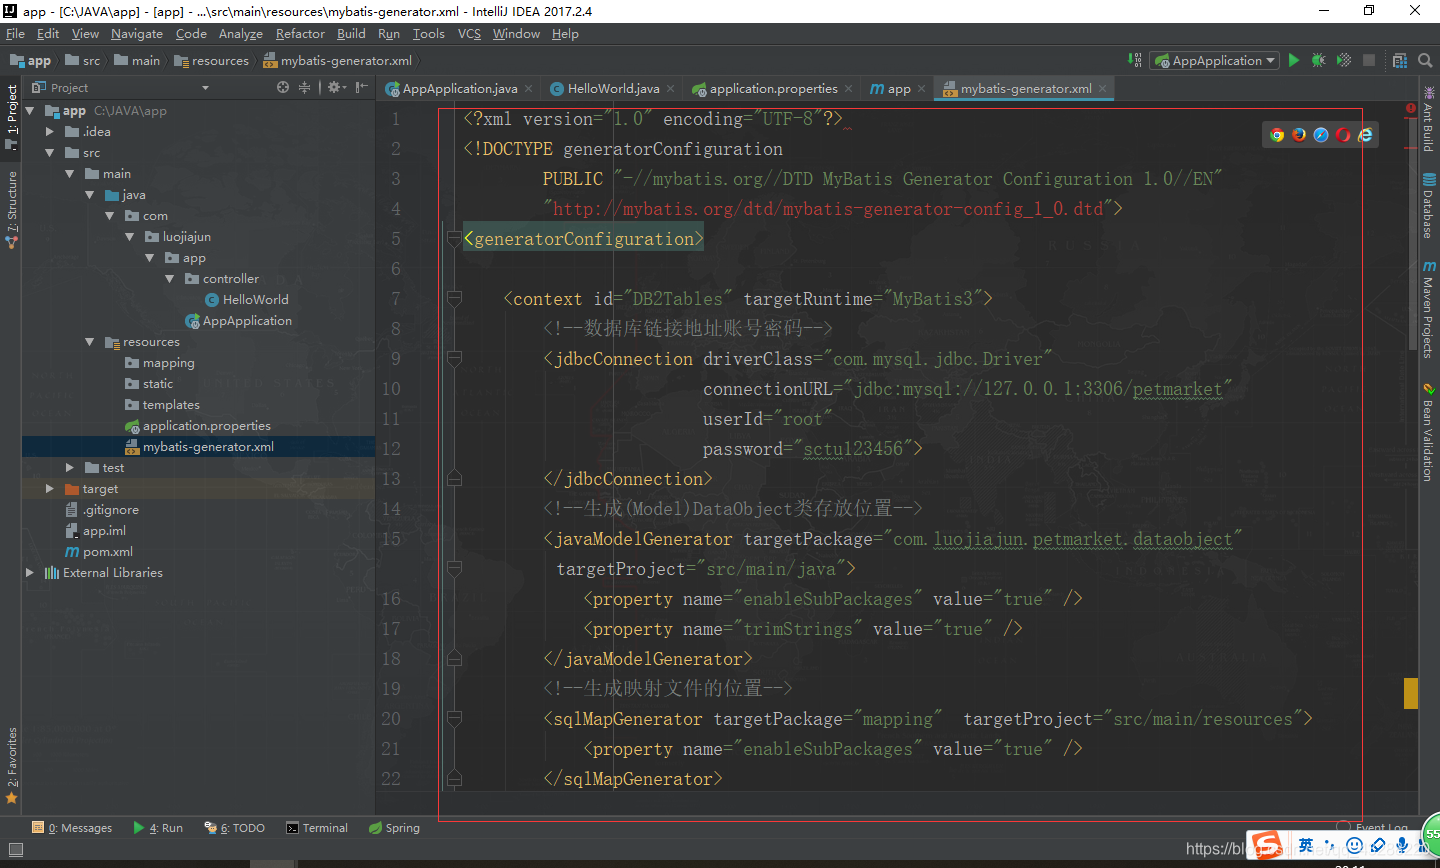
Task: Collapse the src folder
Action: coord(50,153)
